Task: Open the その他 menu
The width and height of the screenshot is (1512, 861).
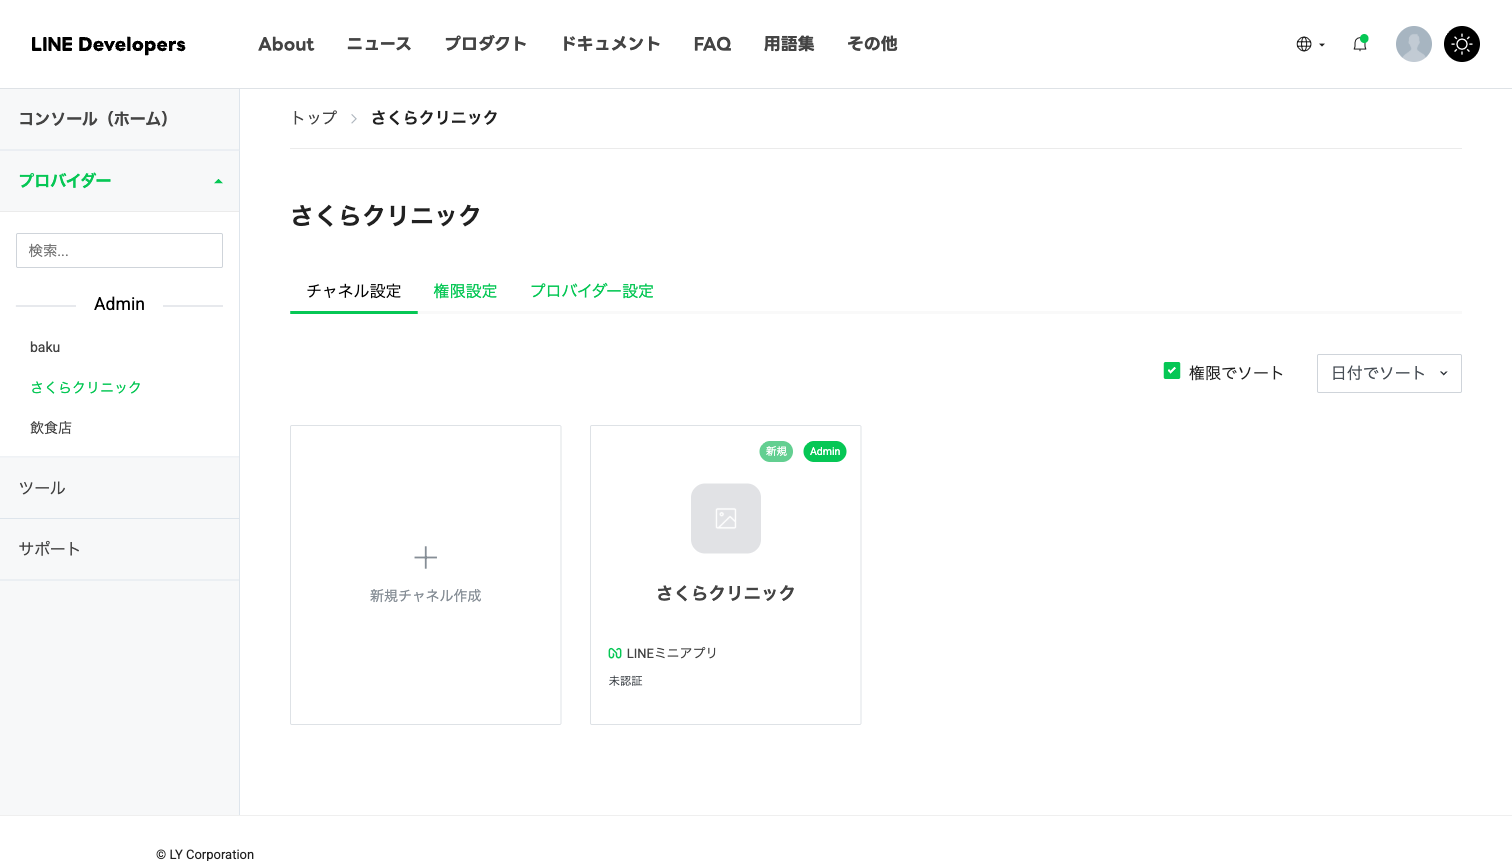Action: [872, 44]
